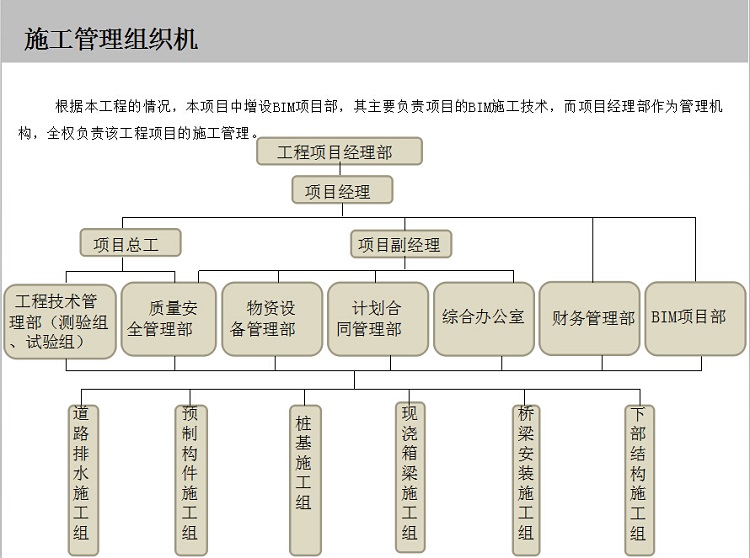The width and height of the screenshot is (750, 558).
Task: Click the line 构，全权负责该工程项目的施工管理
Action: tap(138, 133)
